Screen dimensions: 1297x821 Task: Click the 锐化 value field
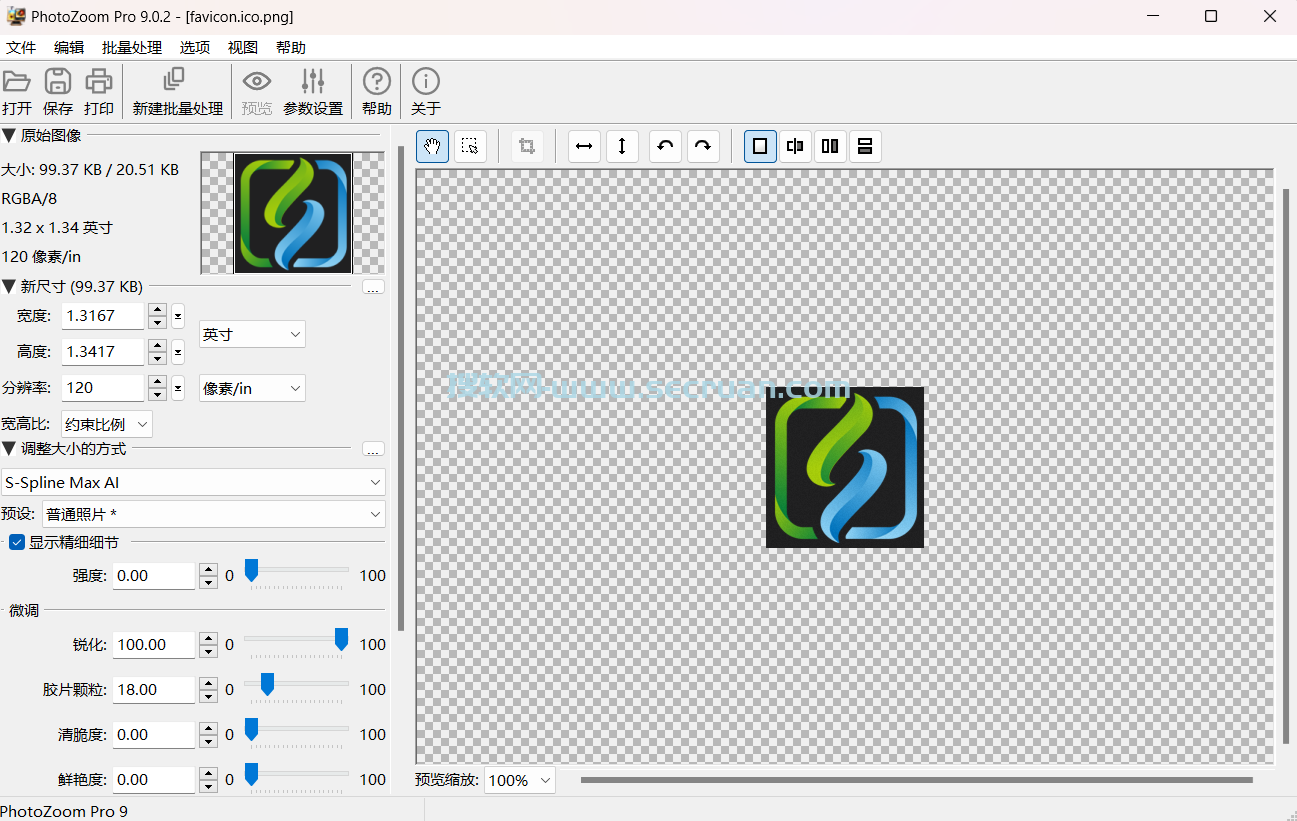click(x=154, y=645)
